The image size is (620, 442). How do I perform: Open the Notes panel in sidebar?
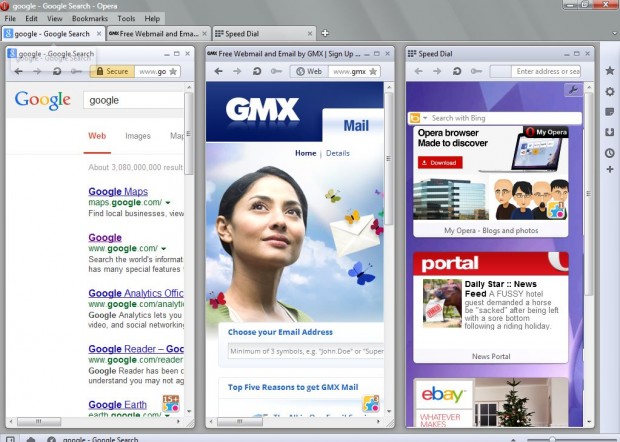tap(609, 112)
